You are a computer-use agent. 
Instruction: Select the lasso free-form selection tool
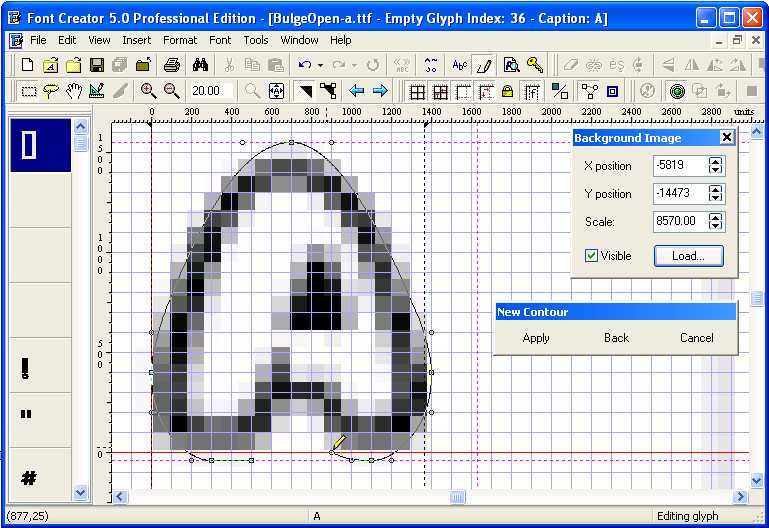point(51,91)
